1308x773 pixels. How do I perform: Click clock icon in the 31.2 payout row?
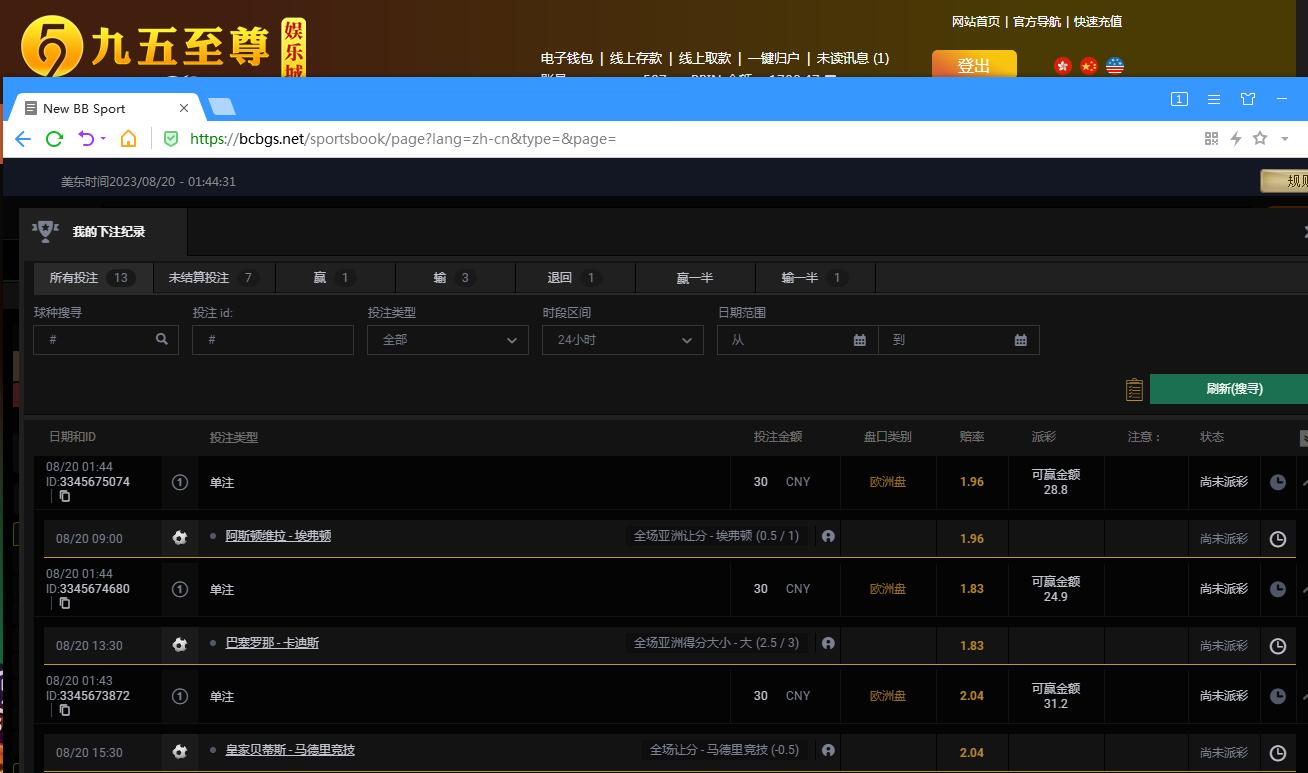coord(1278,696)
